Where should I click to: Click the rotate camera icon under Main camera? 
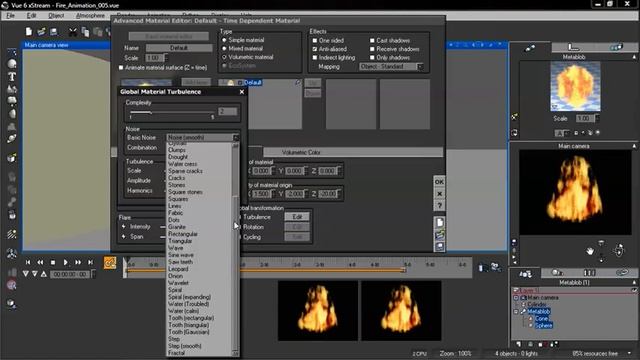pos(619,250)
